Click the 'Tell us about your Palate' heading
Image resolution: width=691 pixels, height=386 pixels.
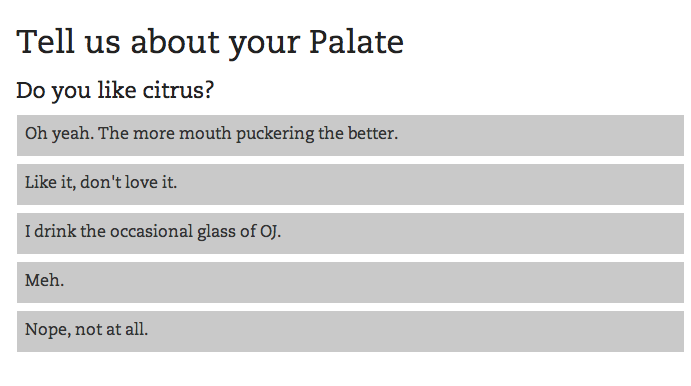pos(210,43)
